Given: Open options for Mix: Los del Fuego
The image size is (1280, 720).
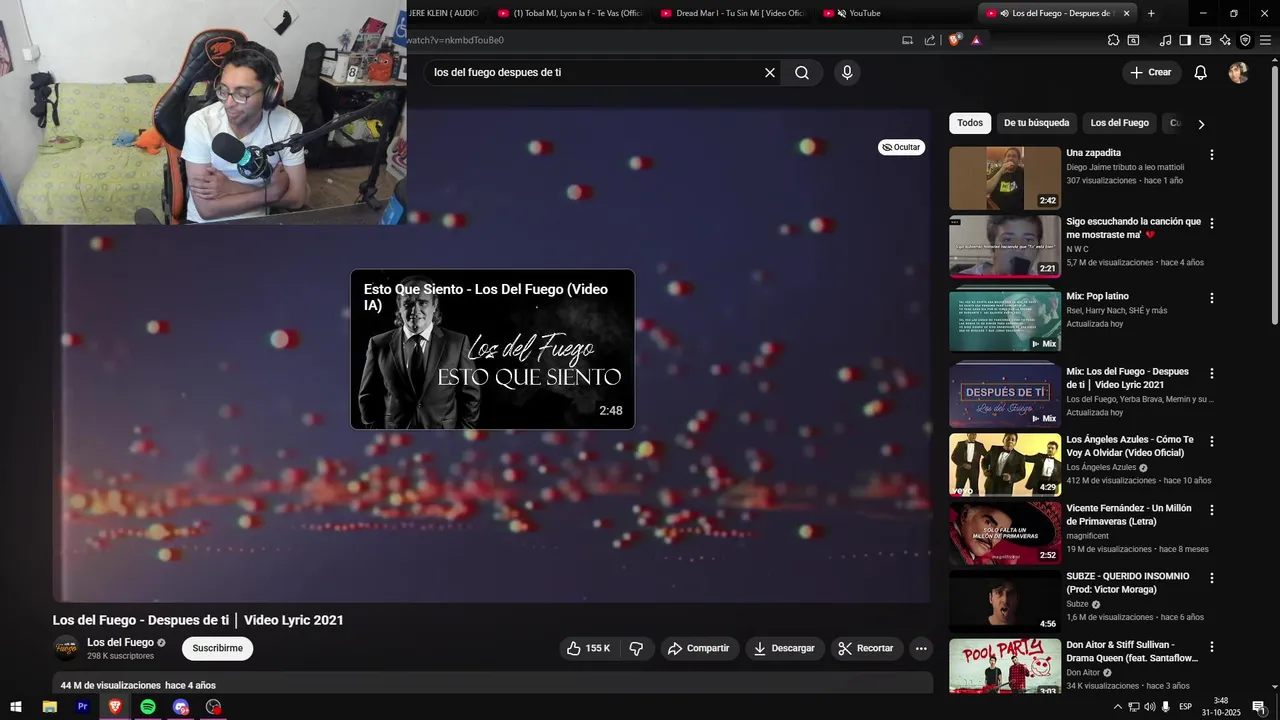Looking at the screenshot, I should [1212, 373].
